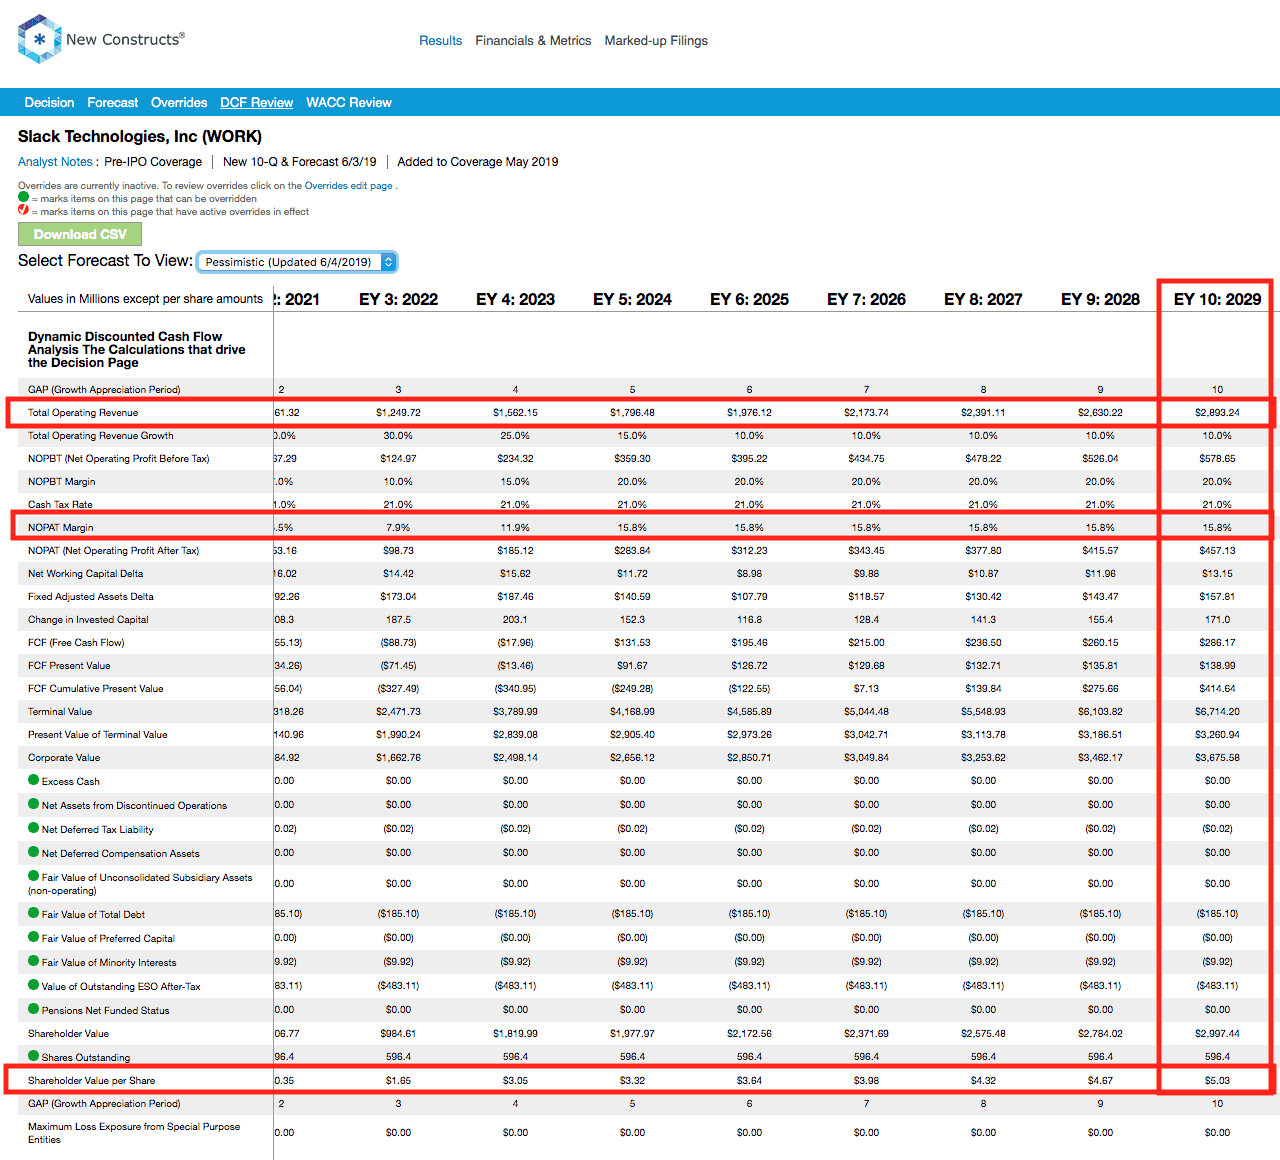This screenshot has height=1160, width=1280.
Task: Click the Slack Technologies, Inc (WORK) heading
Action: coord(140,137)
